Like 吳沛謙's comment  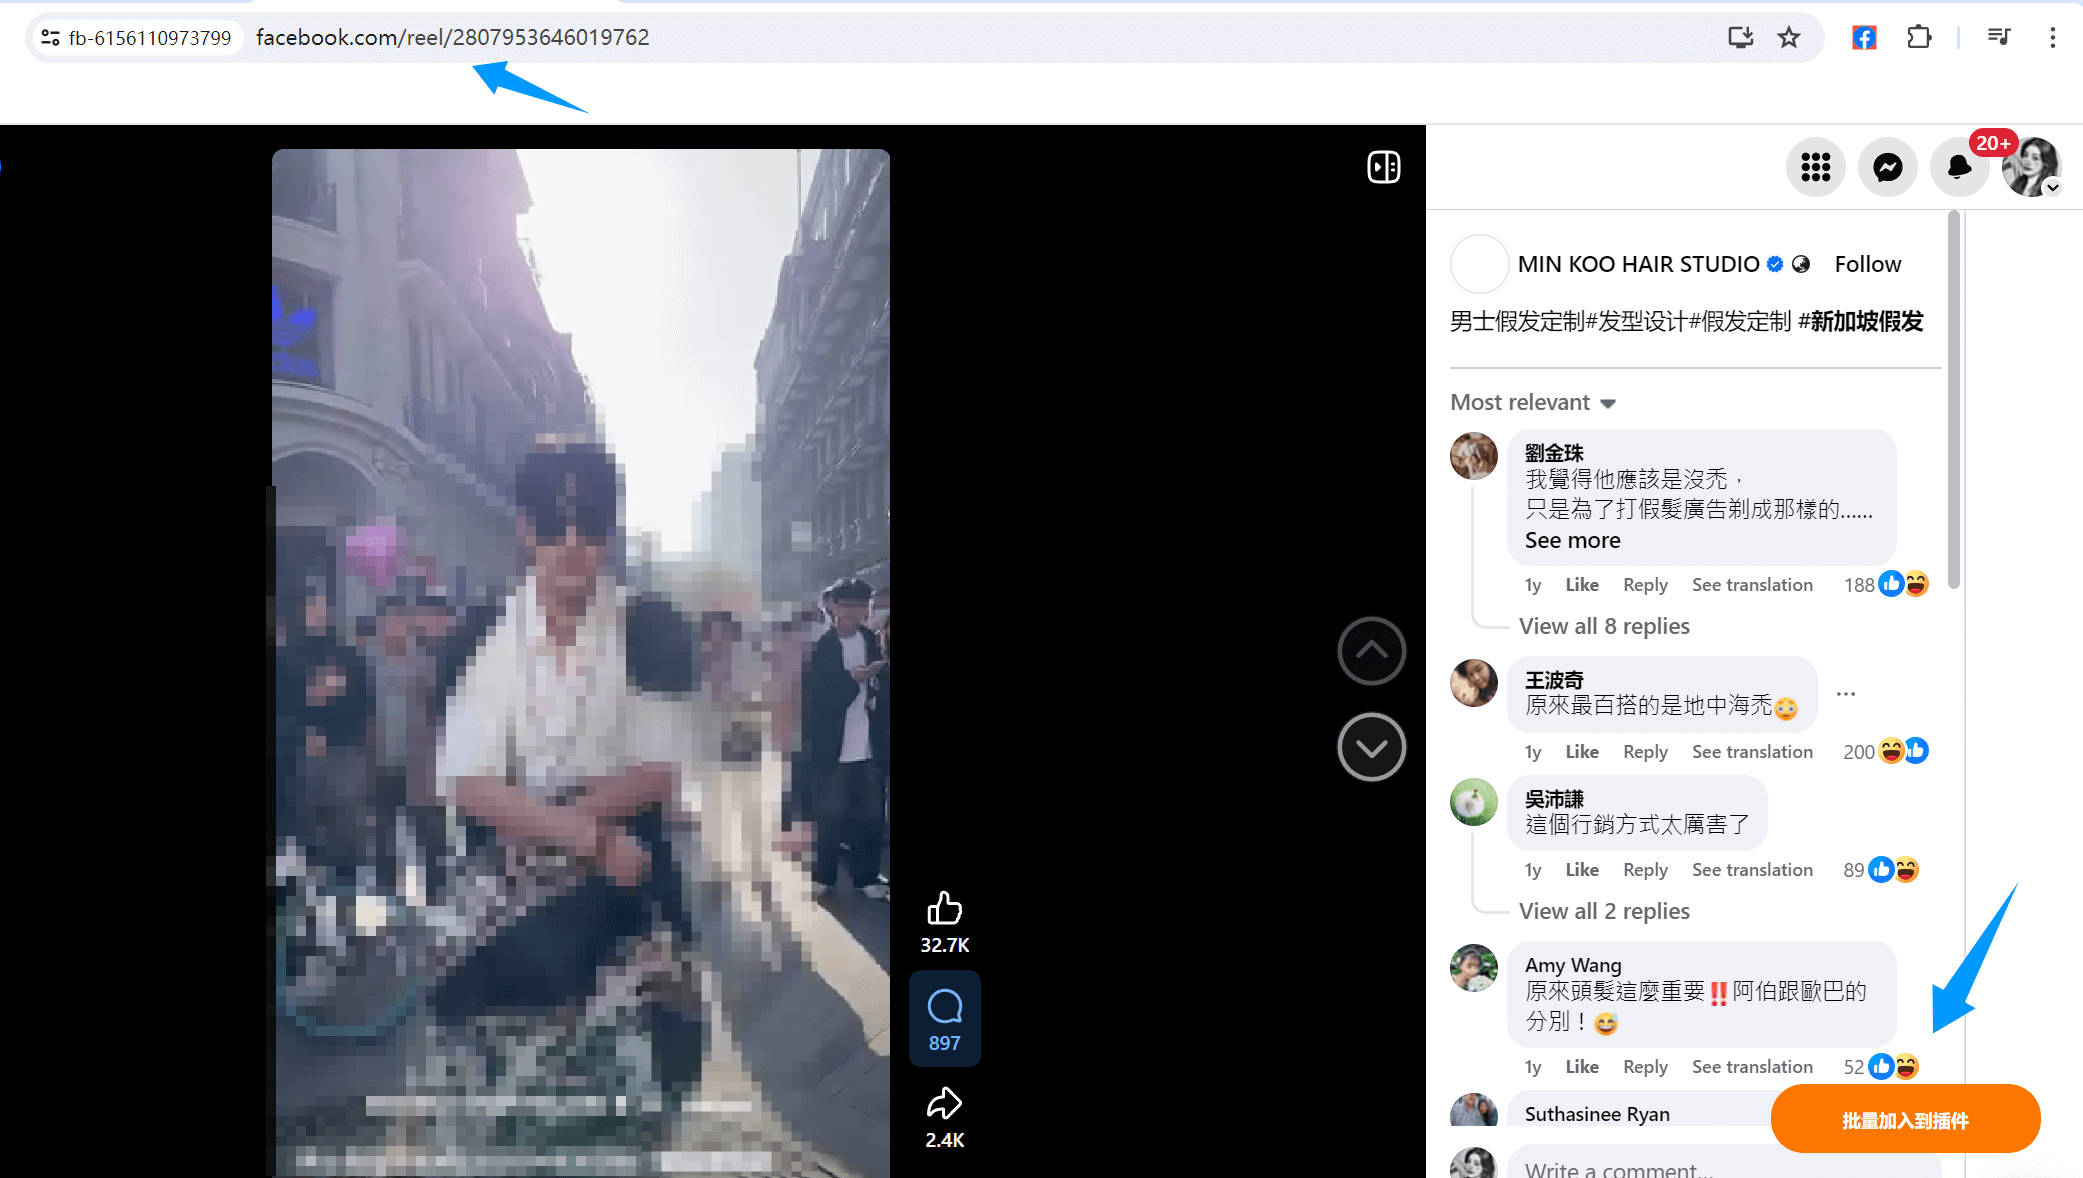click(1582, 870)
